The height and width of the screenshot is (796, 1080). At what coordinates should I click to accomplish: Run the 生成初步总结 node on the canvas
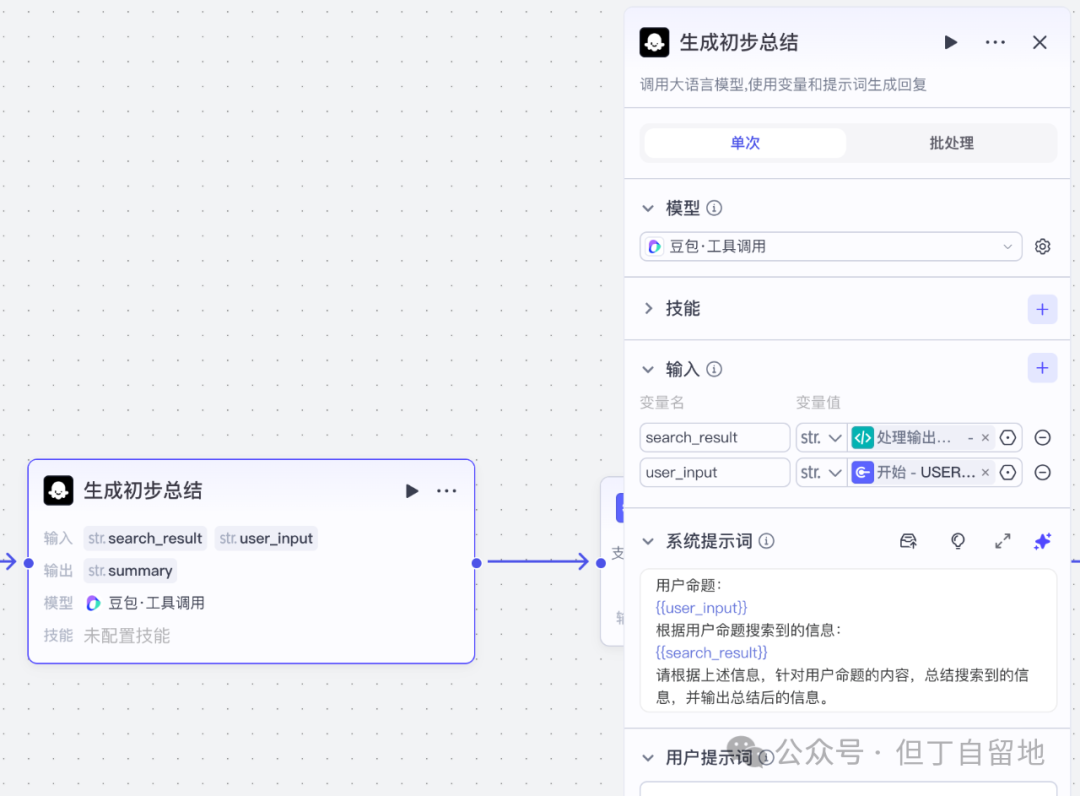412,491
